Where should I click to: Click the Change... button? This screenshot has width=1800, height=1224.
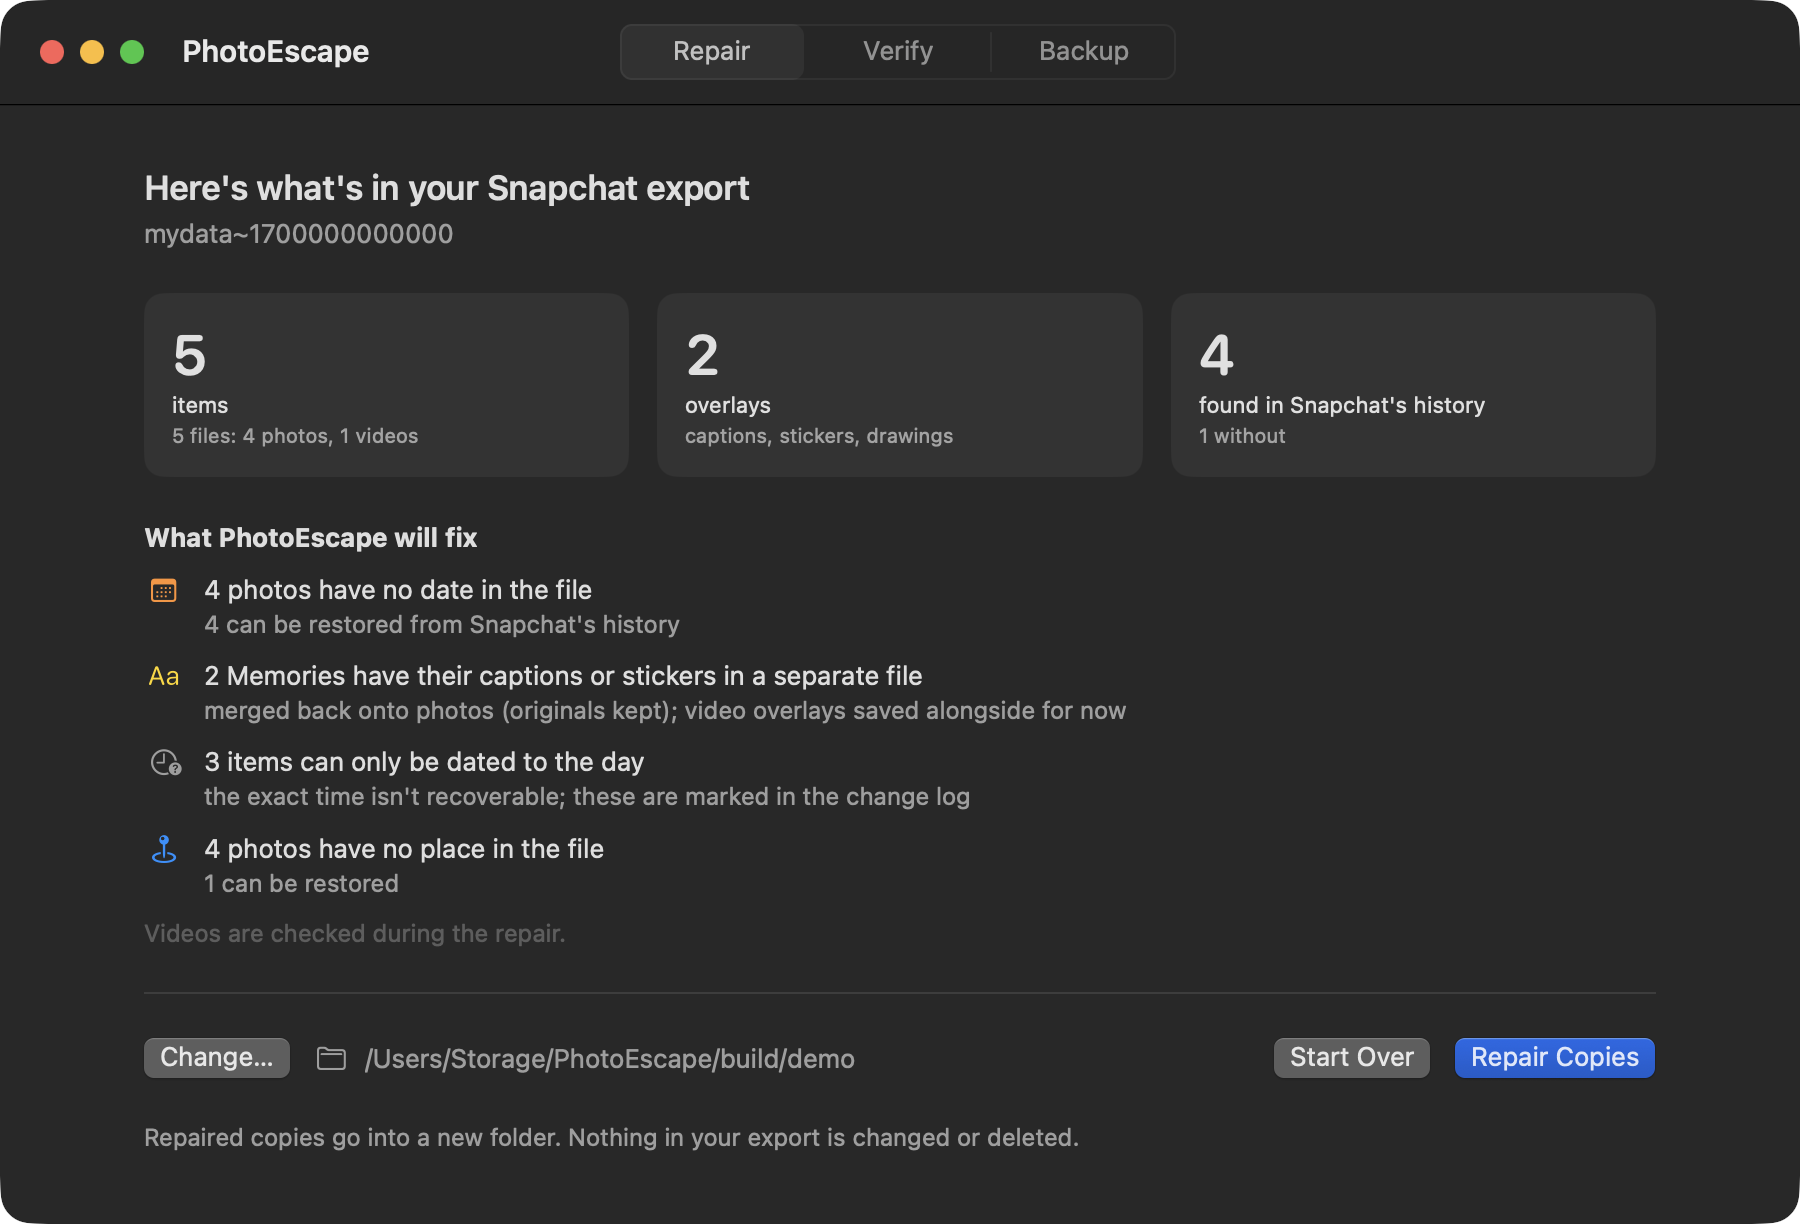click(x=217, y=1058)
